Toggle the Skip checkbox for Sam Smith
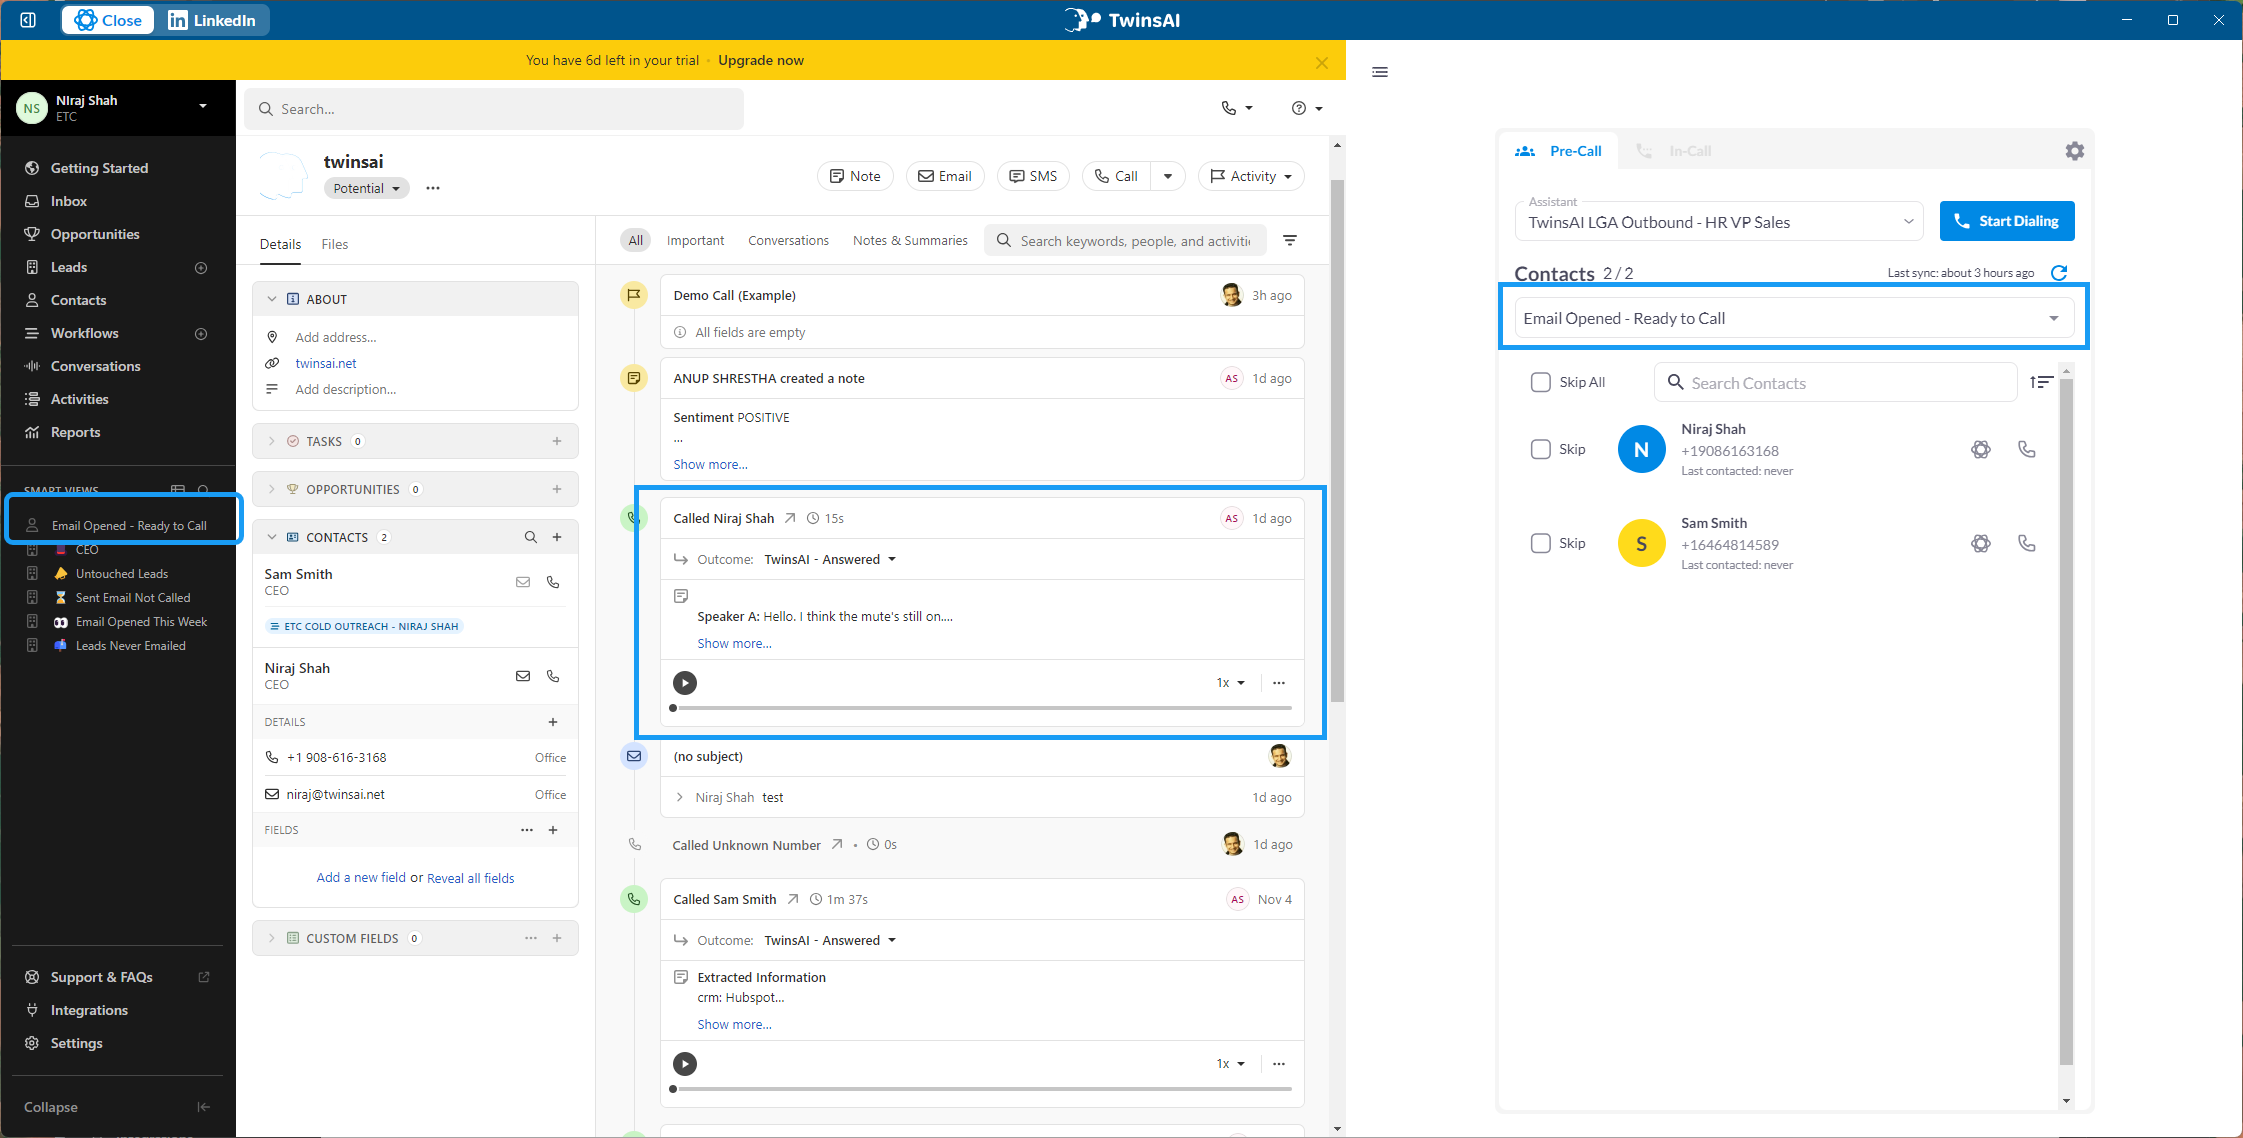 point(1540,543)
